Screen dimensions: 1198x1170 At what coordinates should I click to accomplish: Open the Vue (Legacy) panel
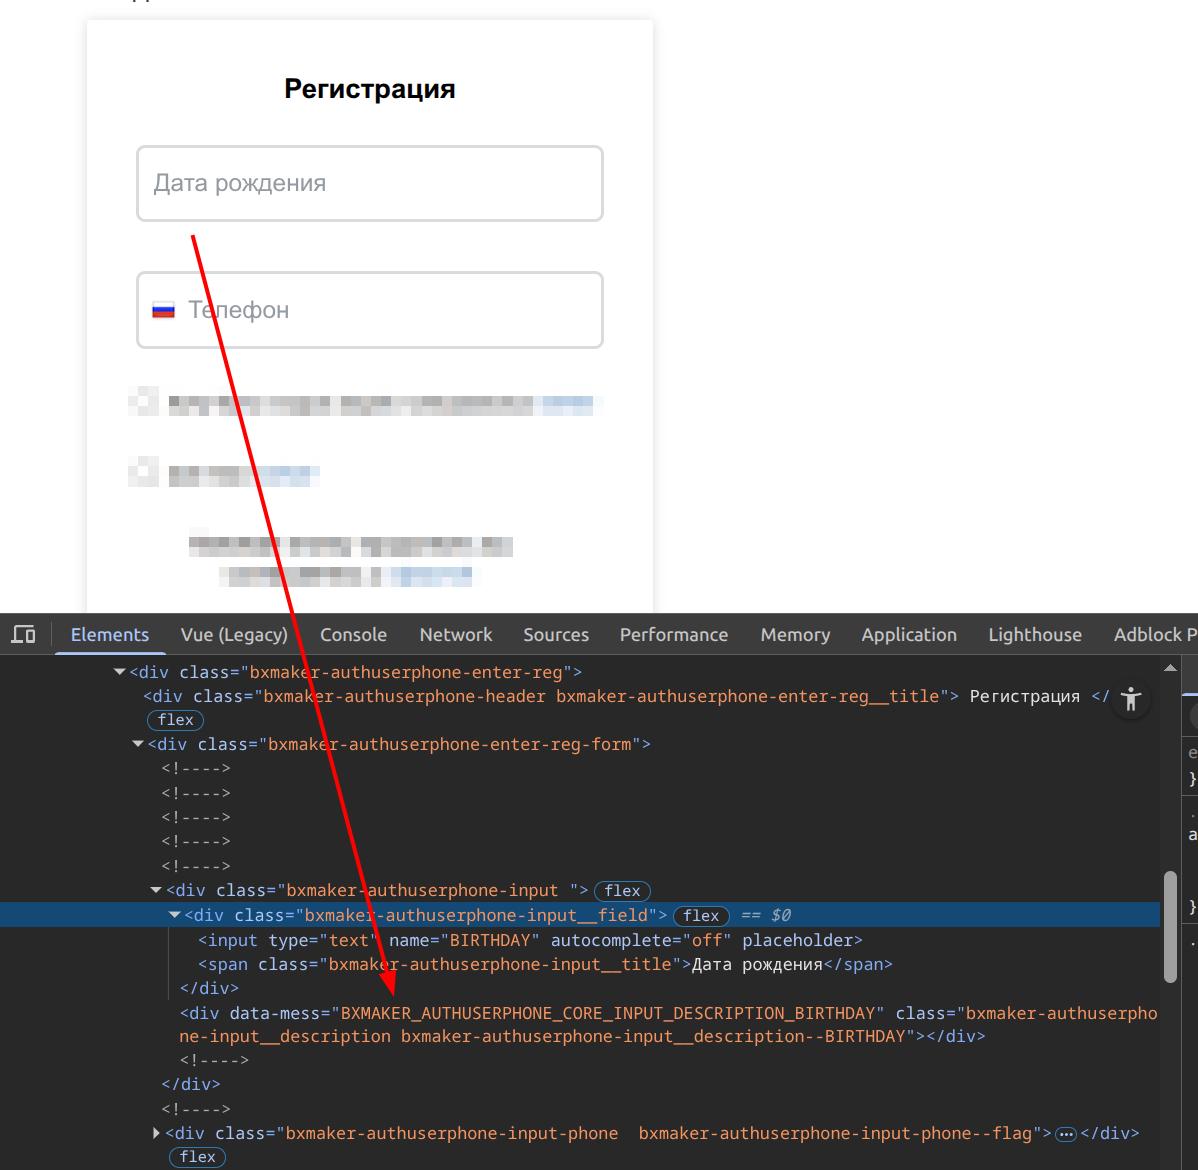(234, 635)
